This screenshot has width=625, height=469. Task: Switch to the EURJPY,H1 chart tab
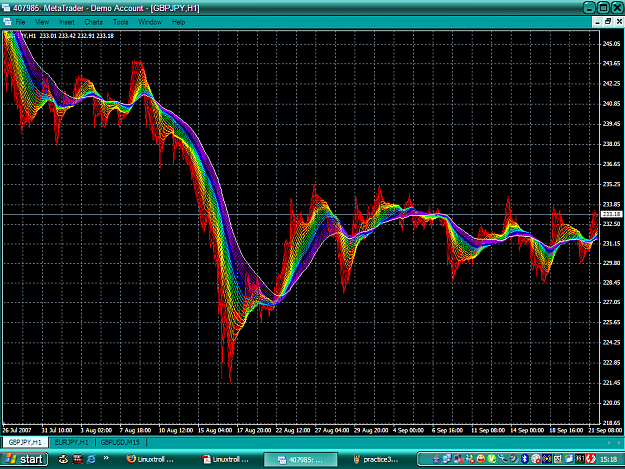71,442
